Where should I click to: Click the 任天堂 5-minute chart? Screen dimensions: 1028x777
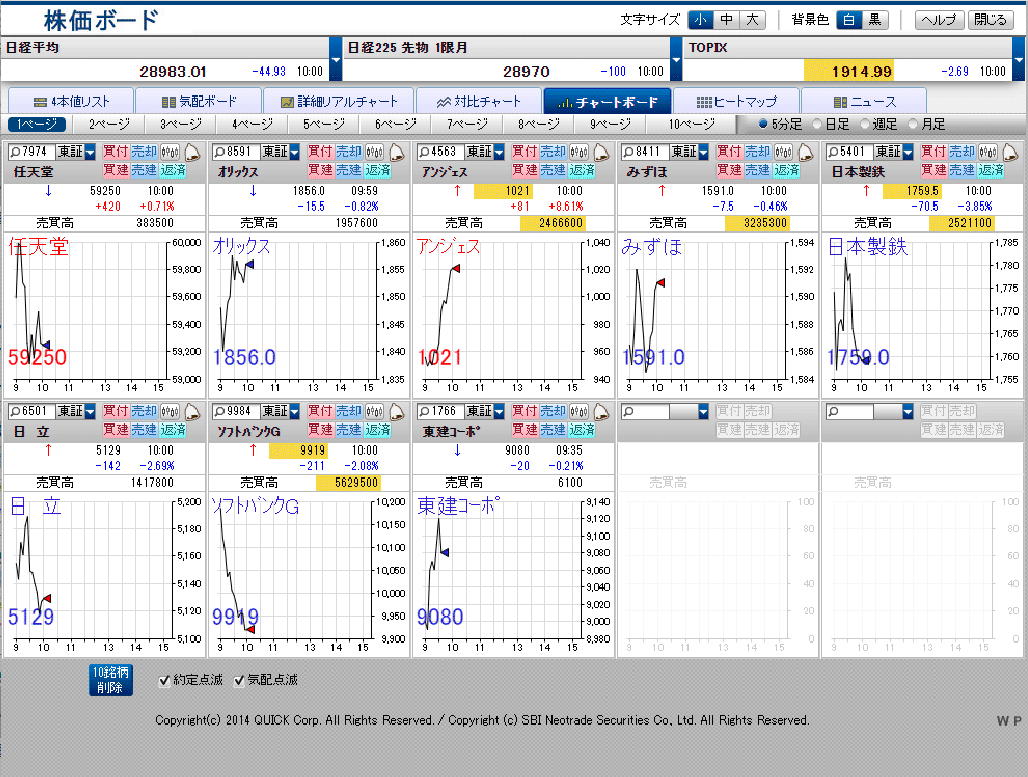click(104, 315)
